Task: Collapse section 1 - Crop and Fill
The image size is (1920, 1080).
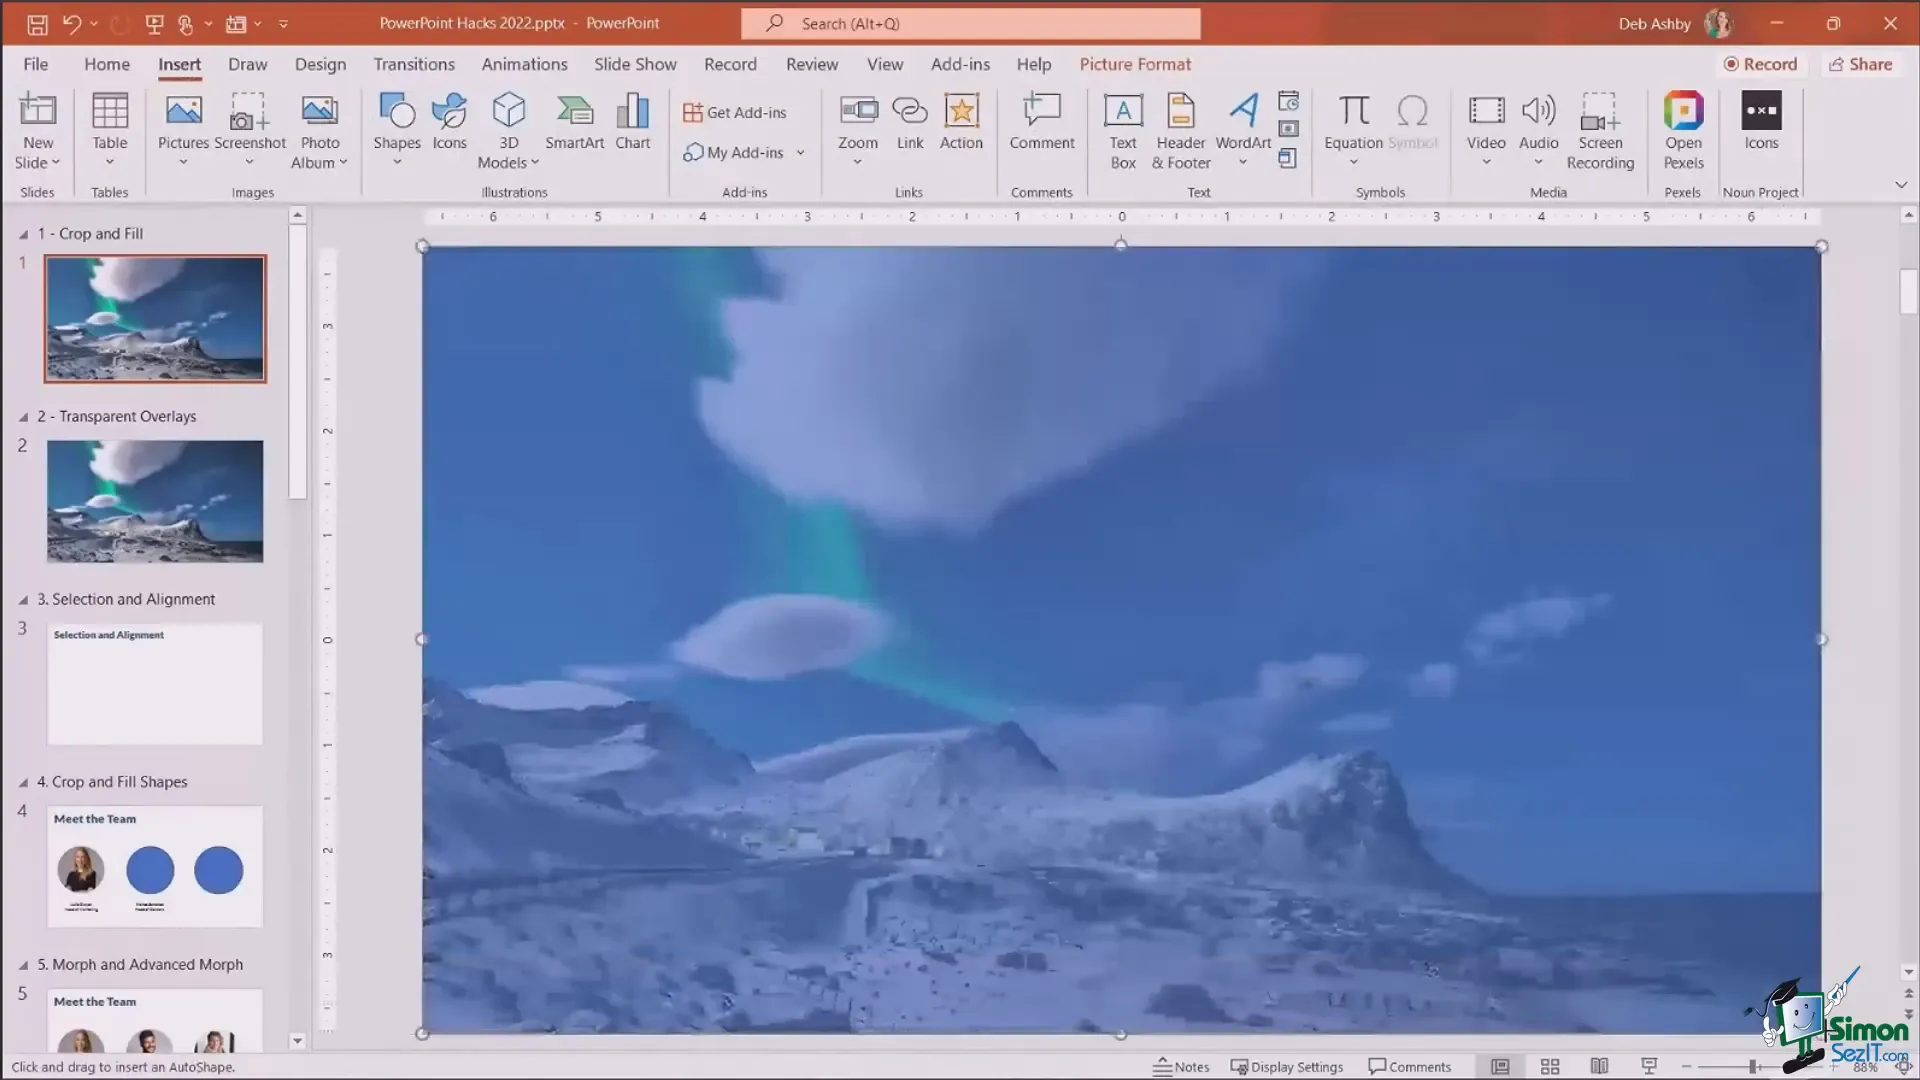Action: pyautogui.click(x=23, y=234)
